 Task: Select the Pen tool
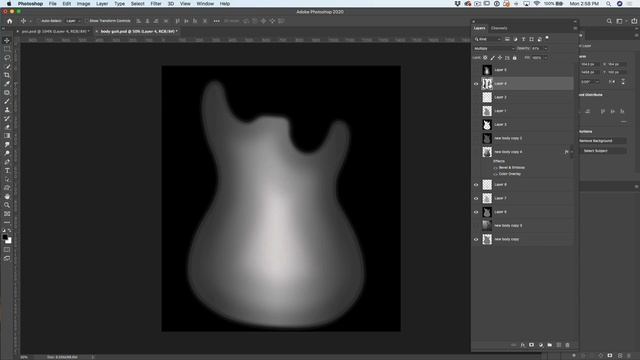pos(7,162)
